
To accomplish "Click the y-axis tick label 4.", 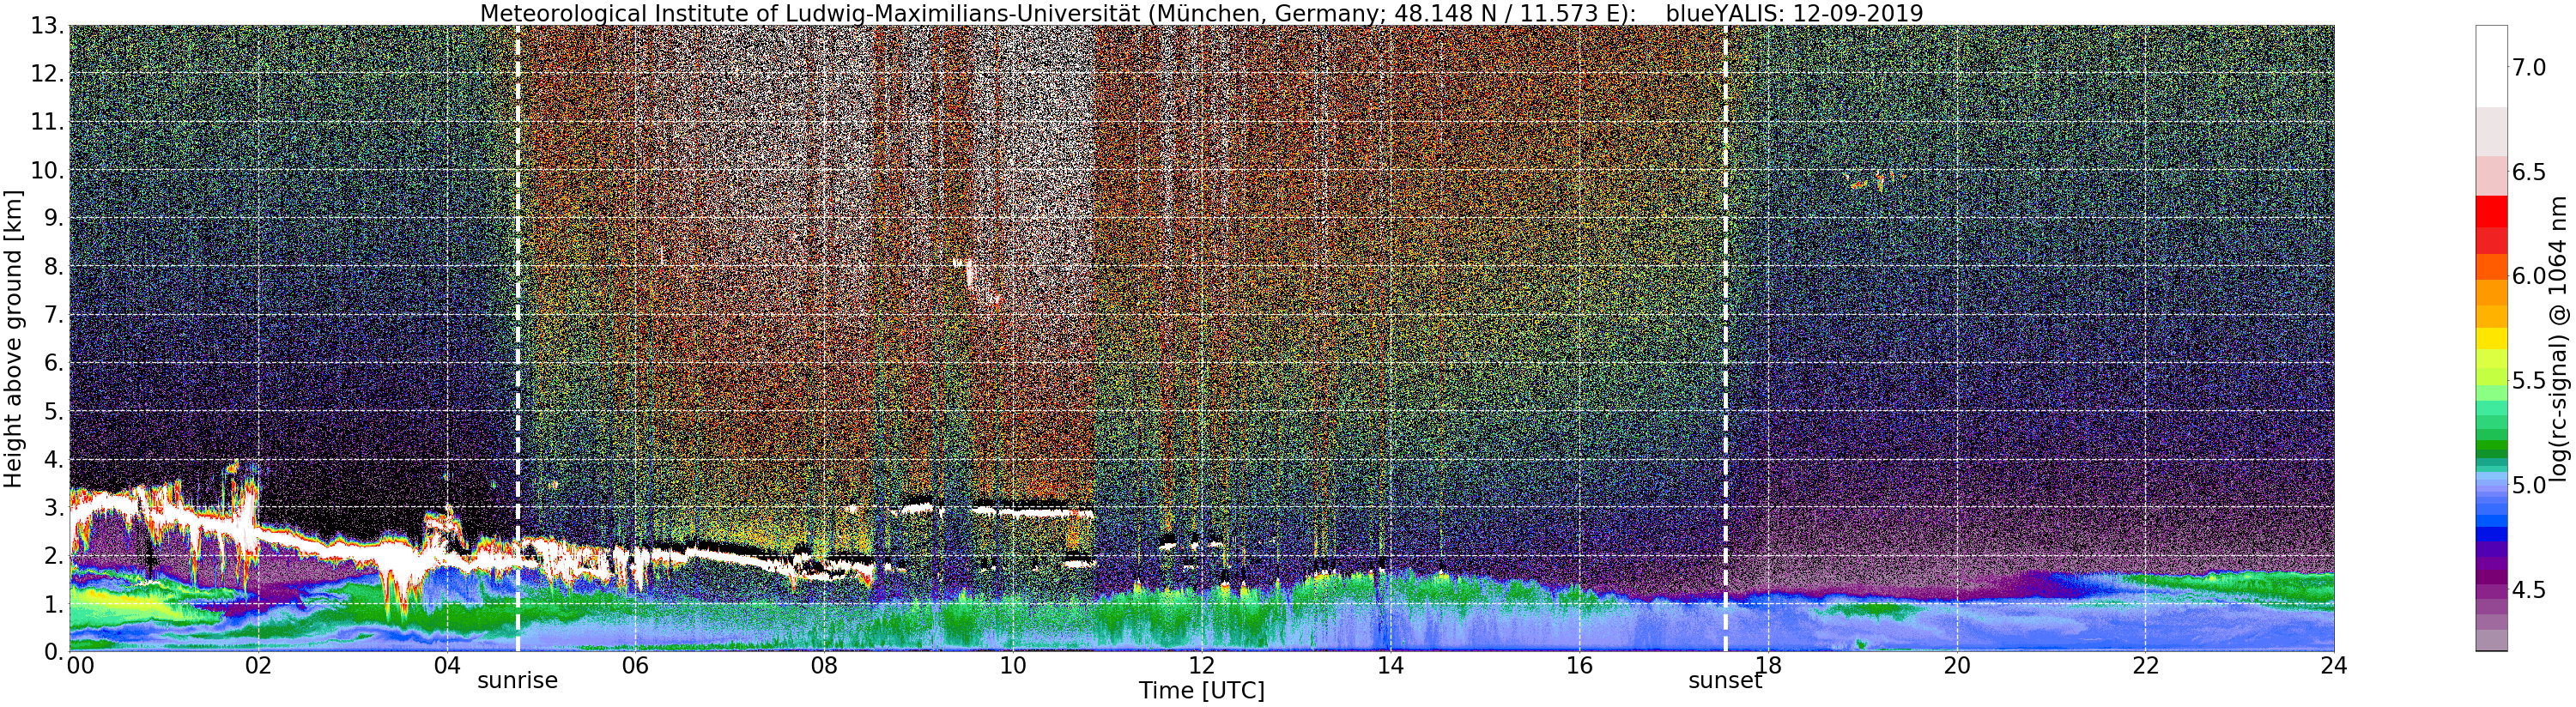I will (52, 459).
